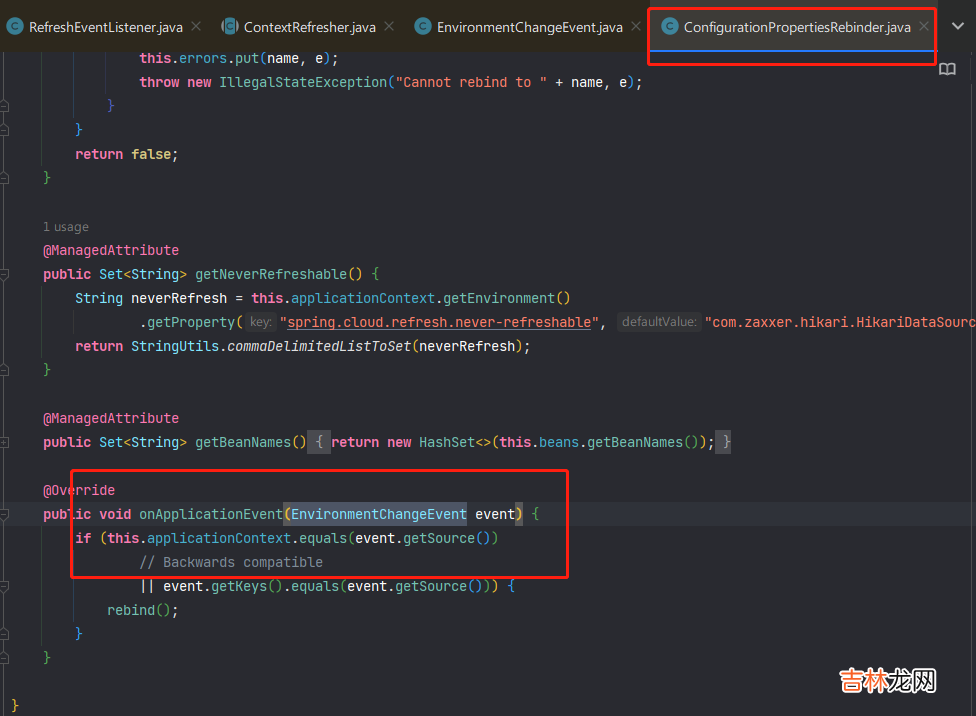Toggle Reader Mode book icon

click(x=946, y=69)
